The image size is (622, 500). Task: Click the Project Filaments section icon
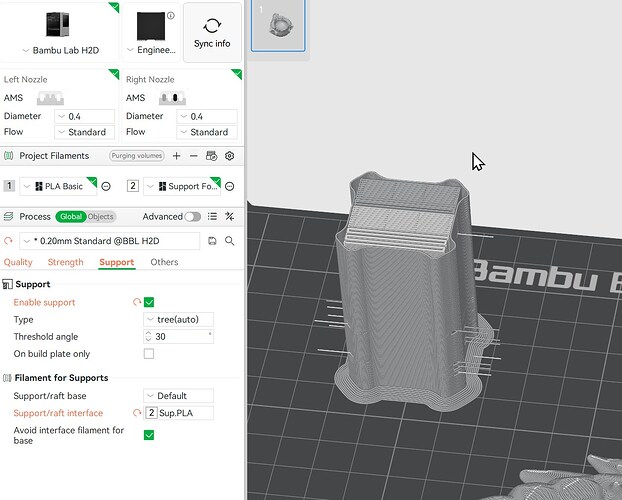[9, 156]
